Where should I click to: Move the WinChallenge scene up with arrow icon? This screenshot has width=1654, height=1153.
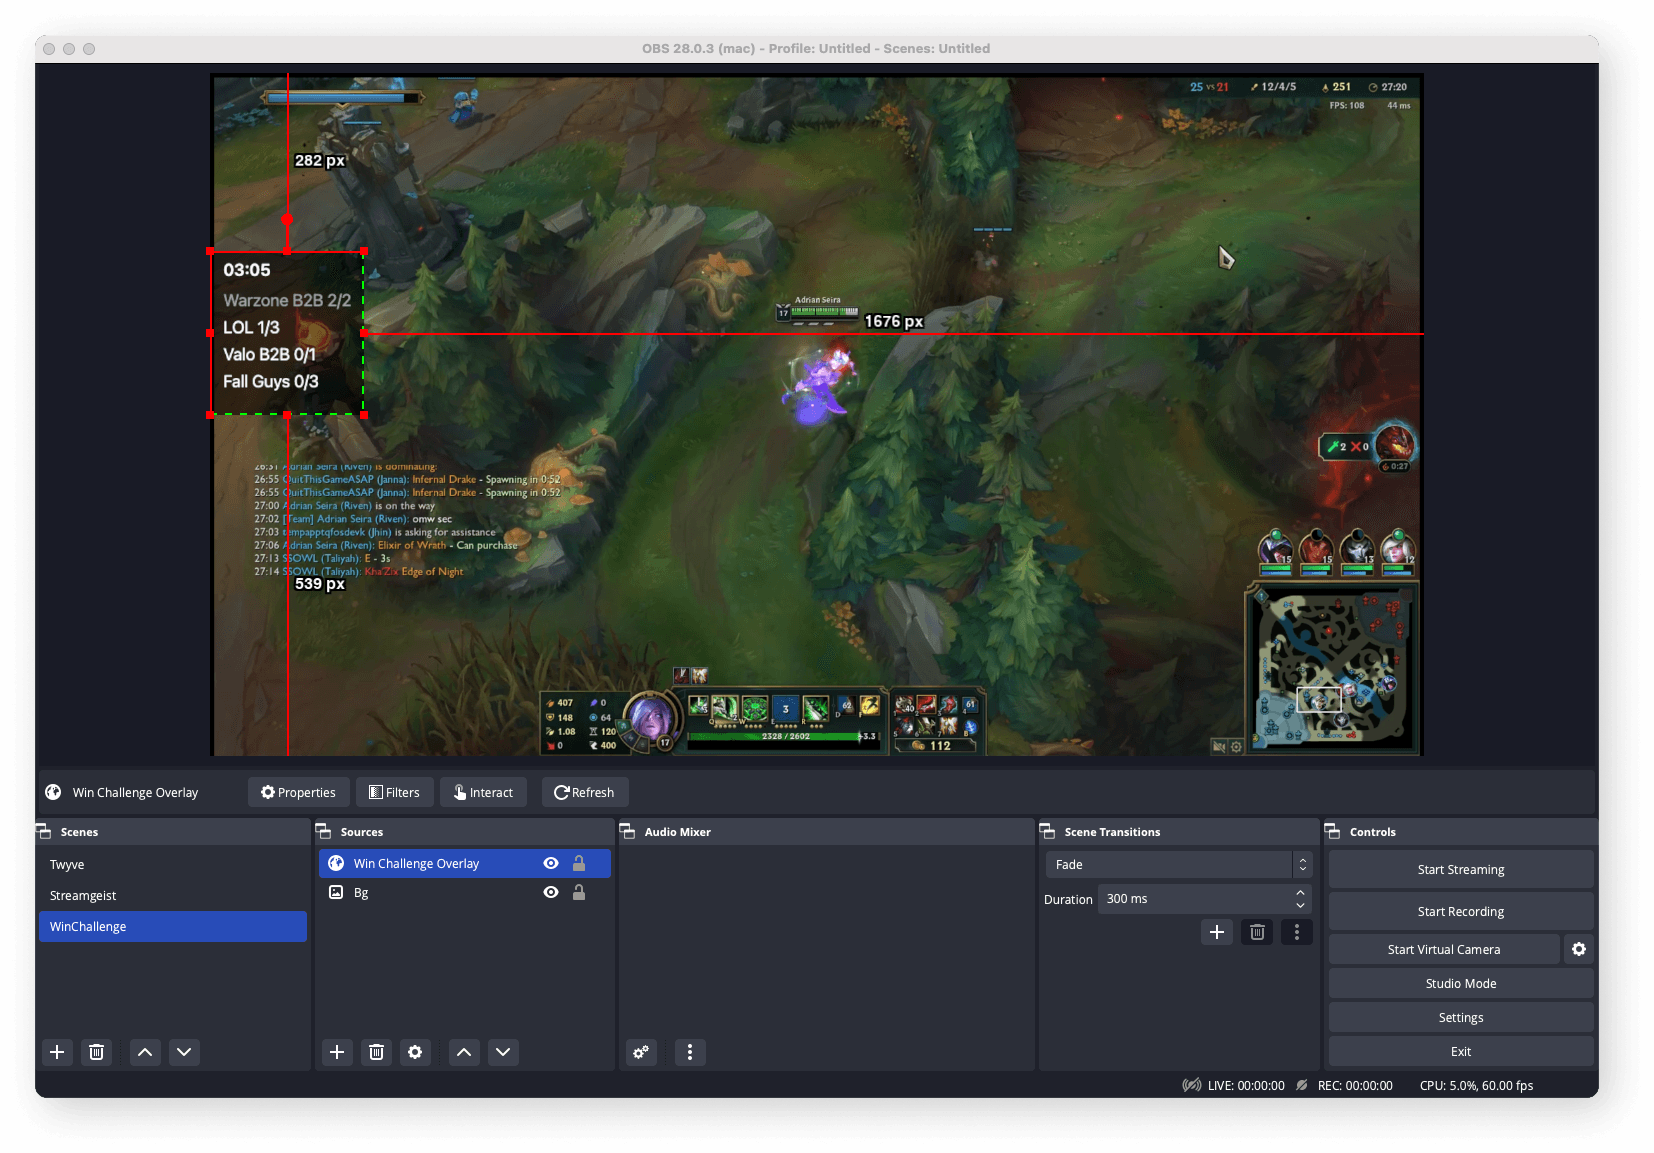click(x=145, y=1052)
